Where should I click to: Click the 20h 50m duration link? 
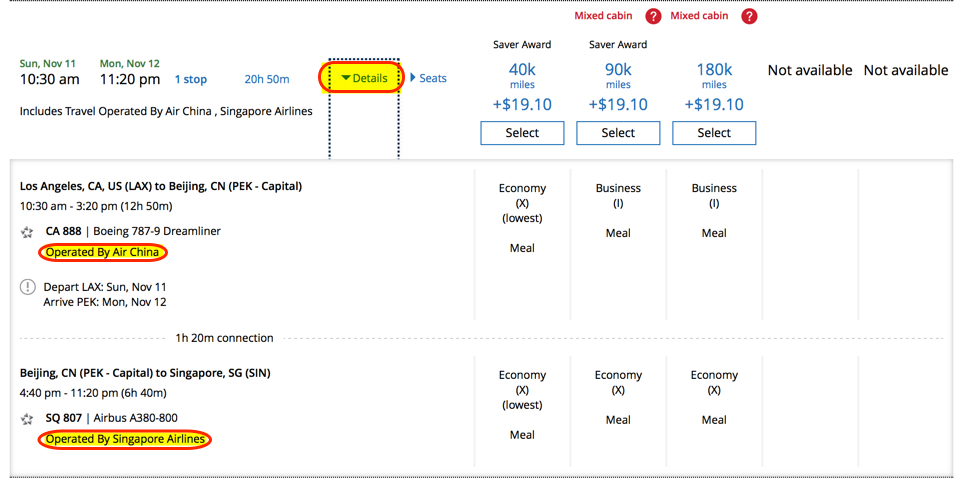pyautogui.click(x=267, y=79)
